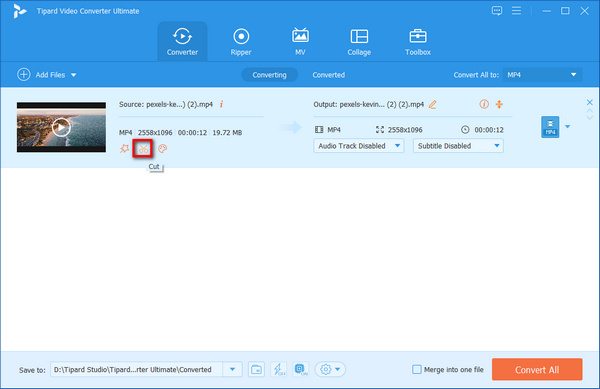Switch to the Converted tab
The width and height of the screenshot is (600, 389).
click(328, 75)
